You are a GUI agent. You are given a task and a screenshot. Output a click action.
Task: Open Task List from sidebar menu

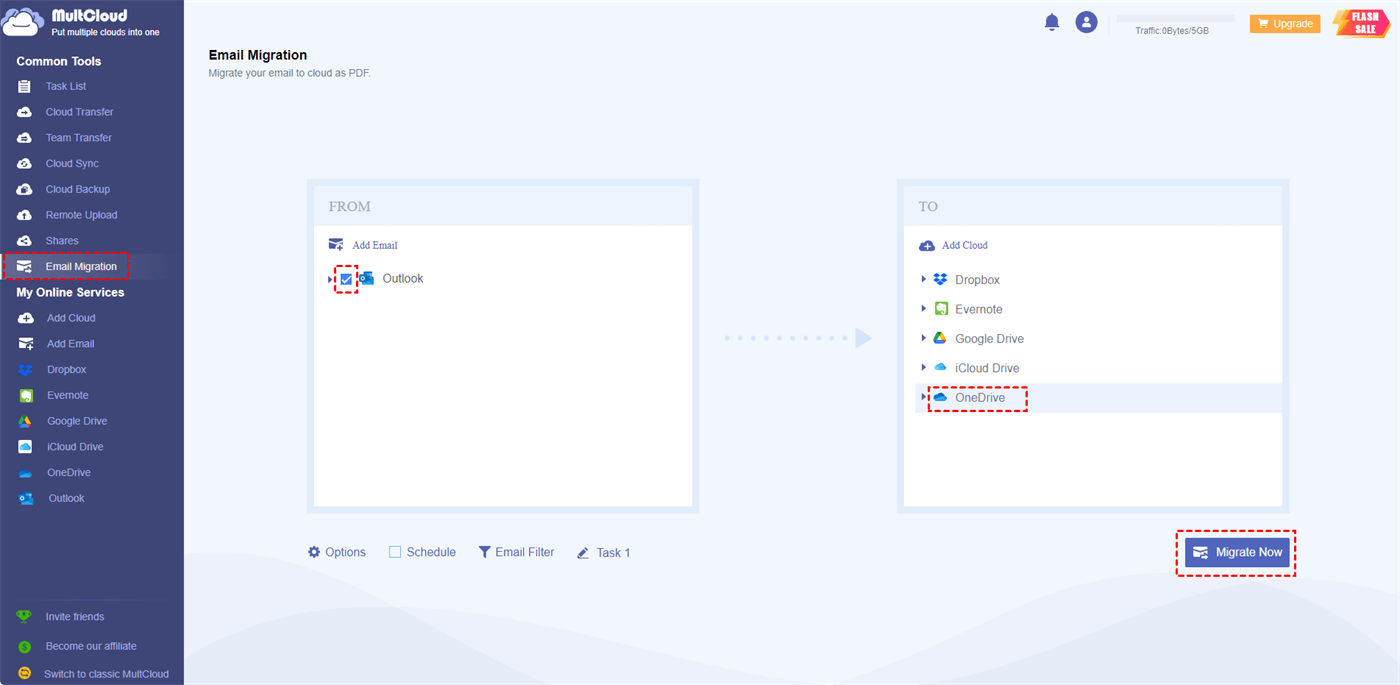pos(66,87)
